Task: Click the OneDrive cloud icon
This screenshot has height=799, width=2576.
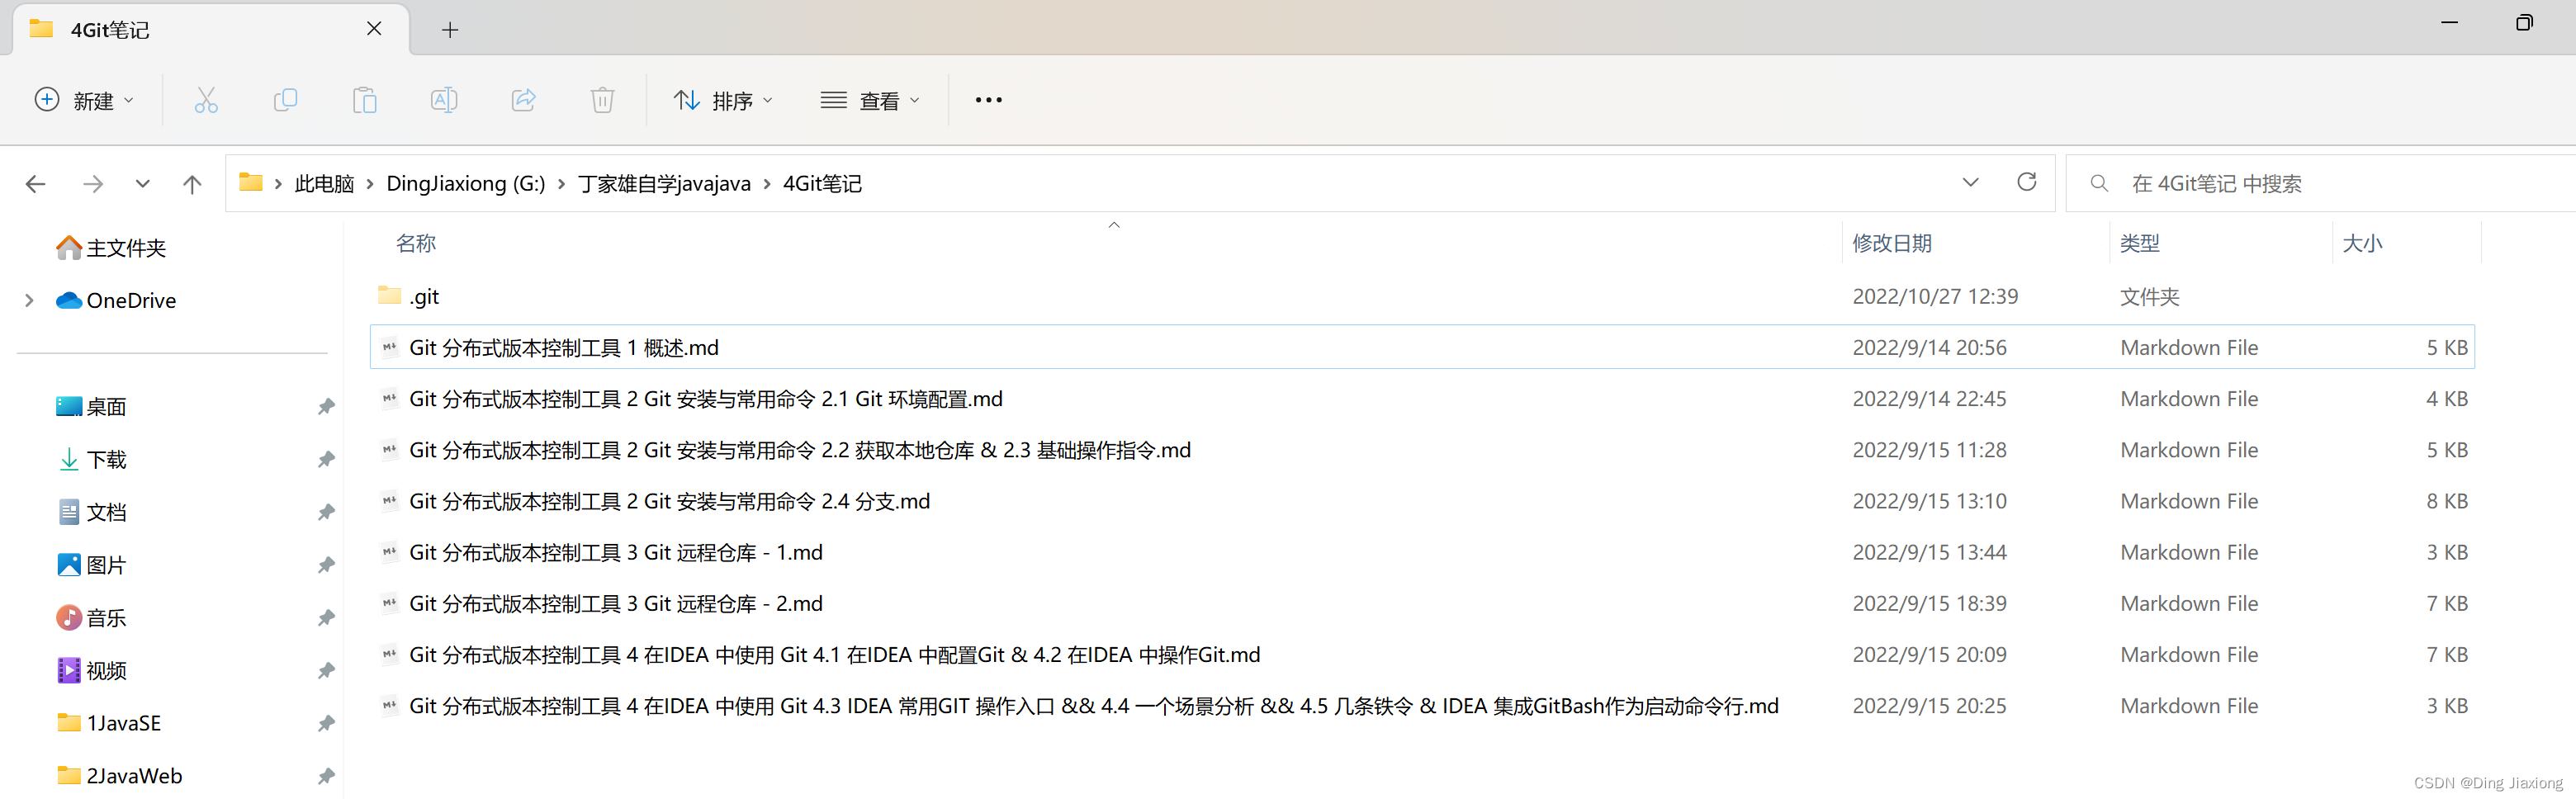Action: tap(69, 300)
